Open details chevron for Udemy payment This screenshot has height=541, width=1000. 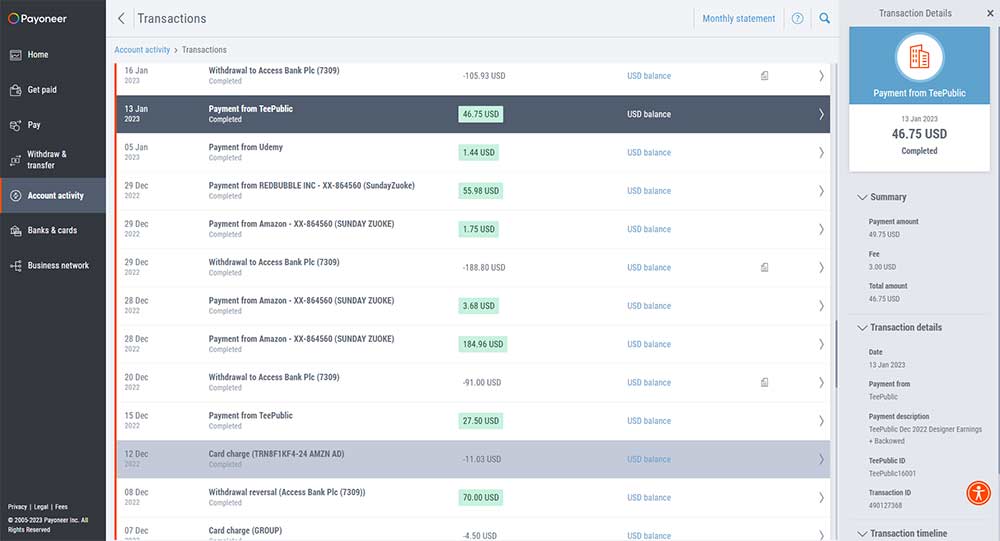(821, 152)
